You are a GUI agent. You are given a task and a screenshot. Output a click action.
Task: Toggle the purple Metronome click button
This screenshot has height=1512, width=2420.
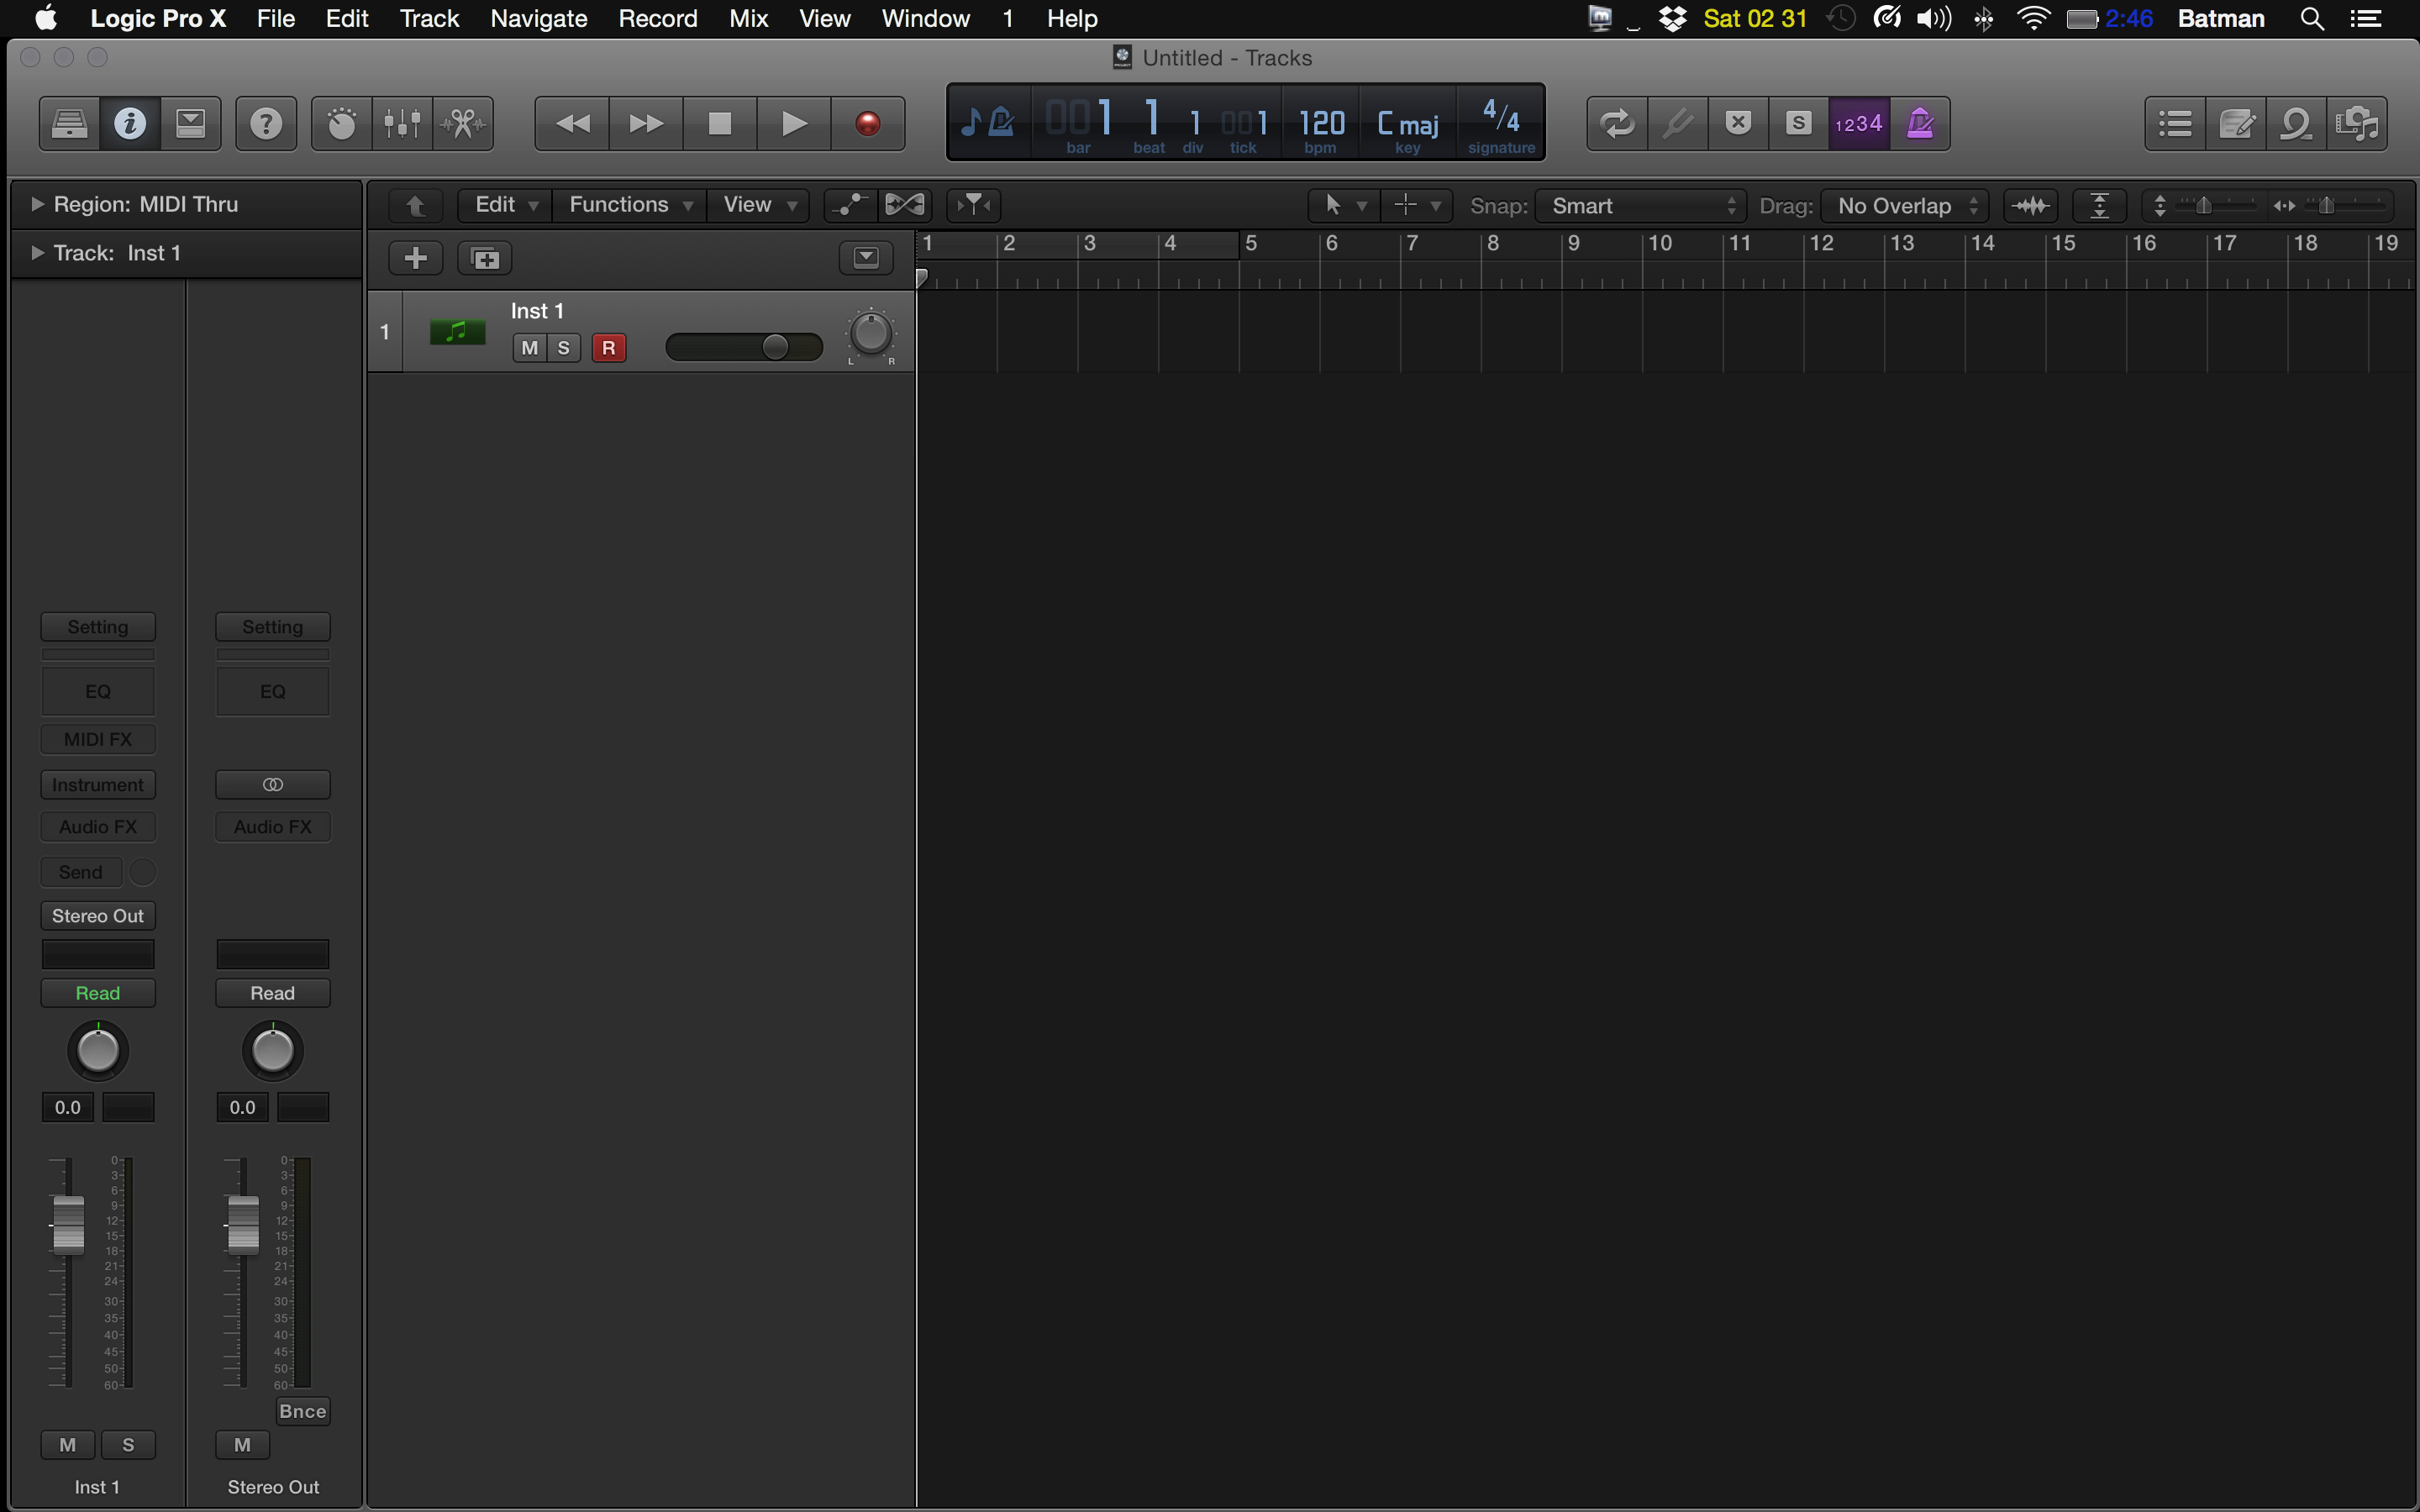[x=1920, y=124]
